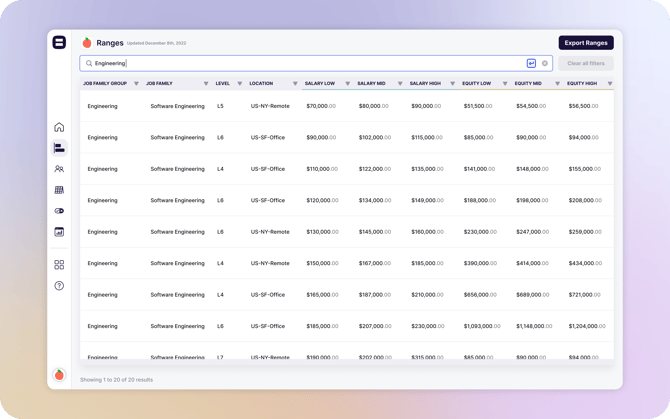Click the SALARY LOW column header
This screenshot has width=670, height=419.
tap(320, 83)
